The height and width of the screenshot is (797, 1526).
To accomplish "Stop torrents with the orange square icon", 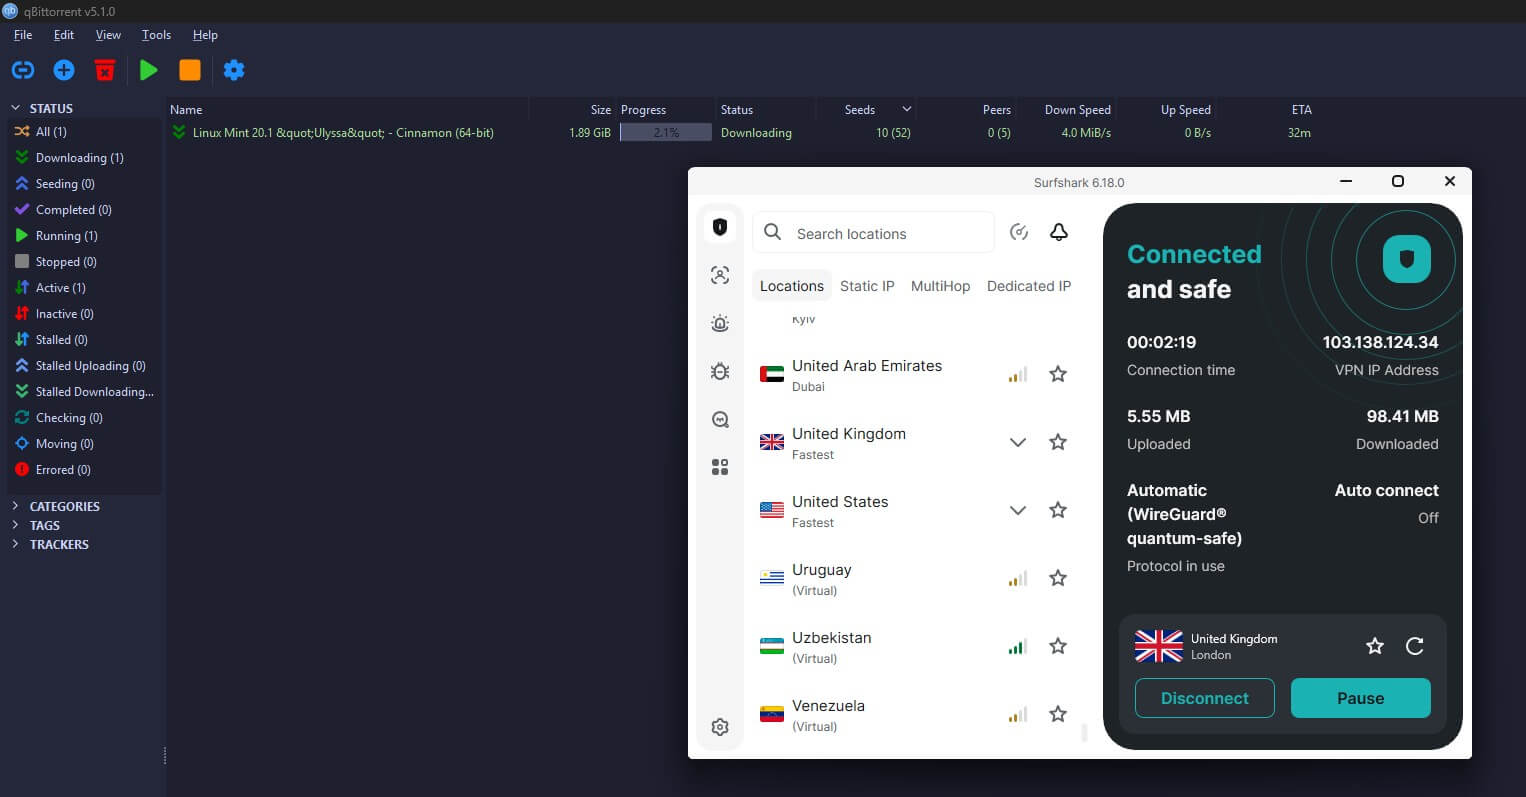I will tap(190, 70).
